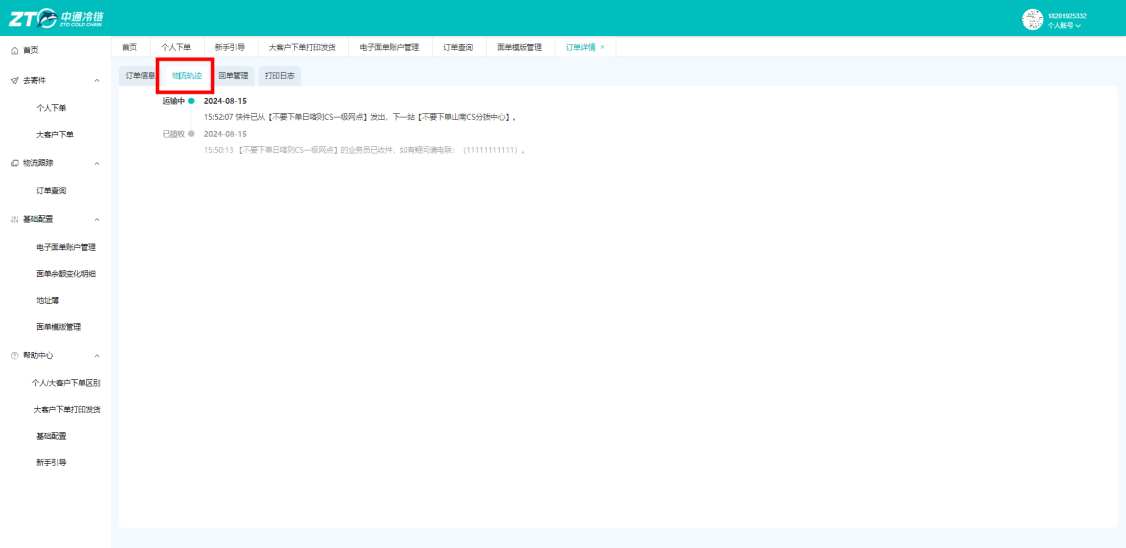Click the paper plane icon beside 去寄件
This screenshot has width=1126, height=548.
tap(14, 80)
